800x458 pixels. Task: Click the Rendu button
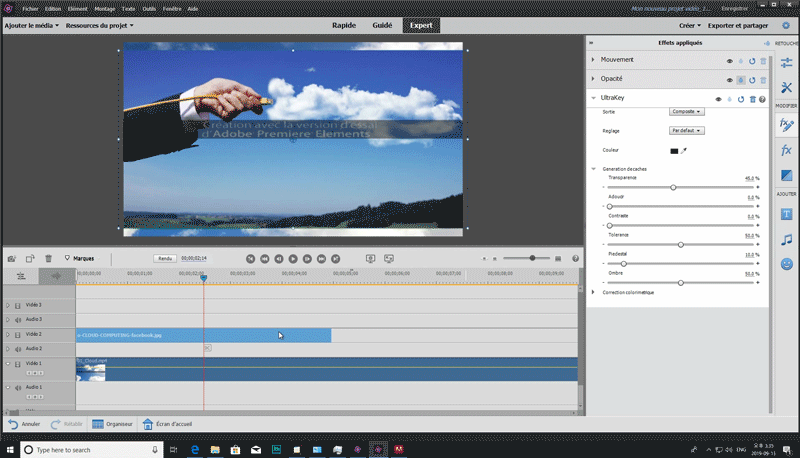click(x=165, y=258)
